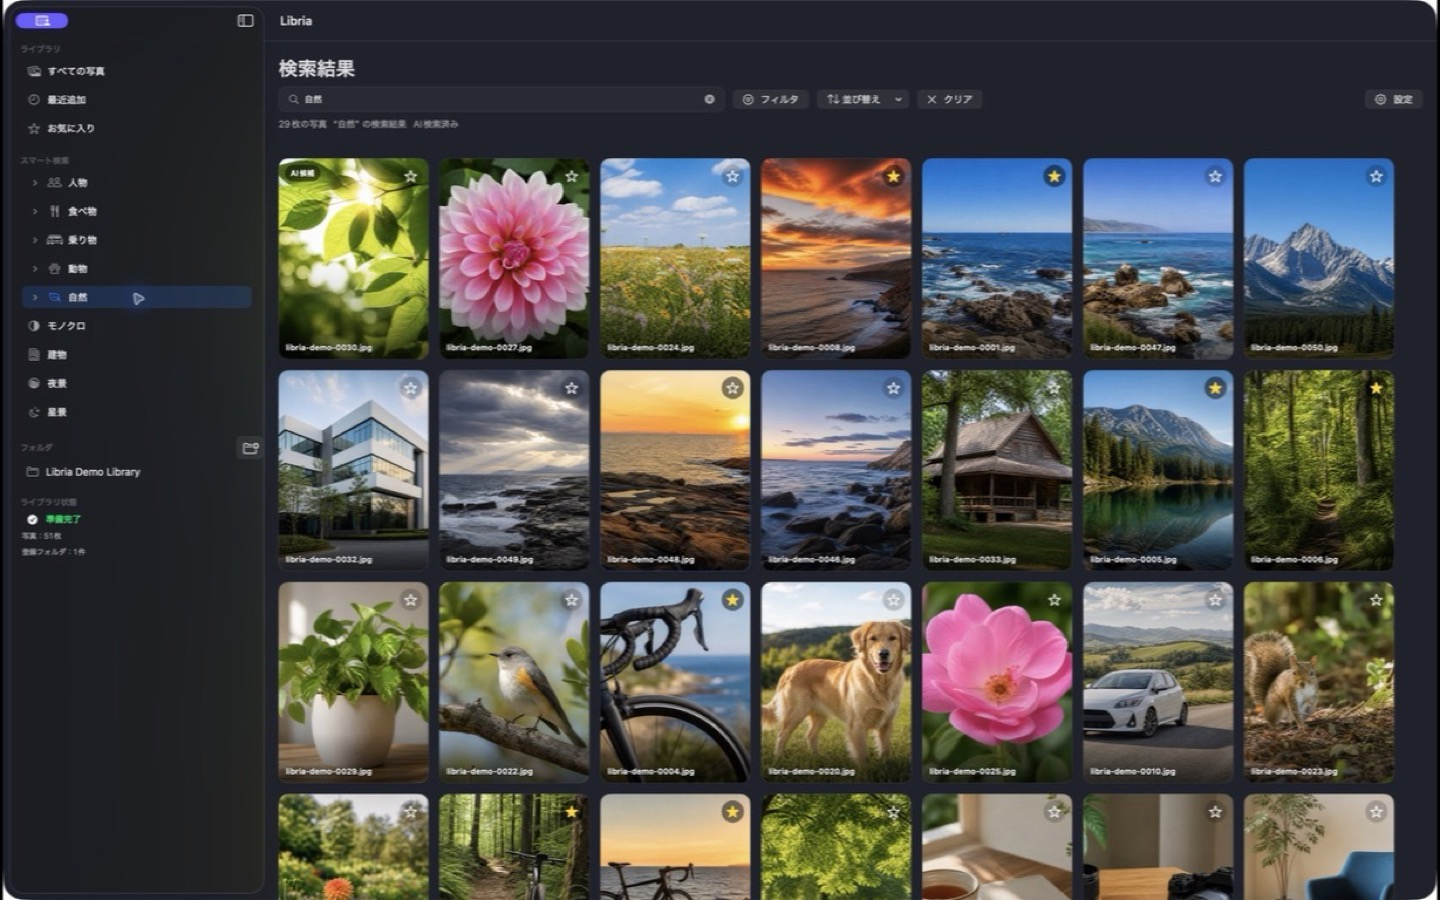Image resolution: width=1440 pixels, height=900 pixels.
Task: Unstar the lake photo libria-demo-0005.jpg
Action: pos(1215,388)
